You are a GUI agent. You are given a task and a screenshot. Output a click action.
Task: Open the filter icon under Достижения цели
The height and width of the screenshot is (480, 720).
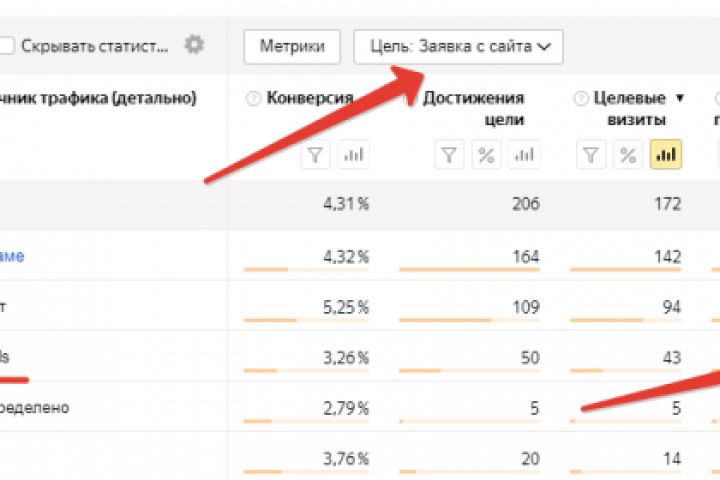pos(449,155)
